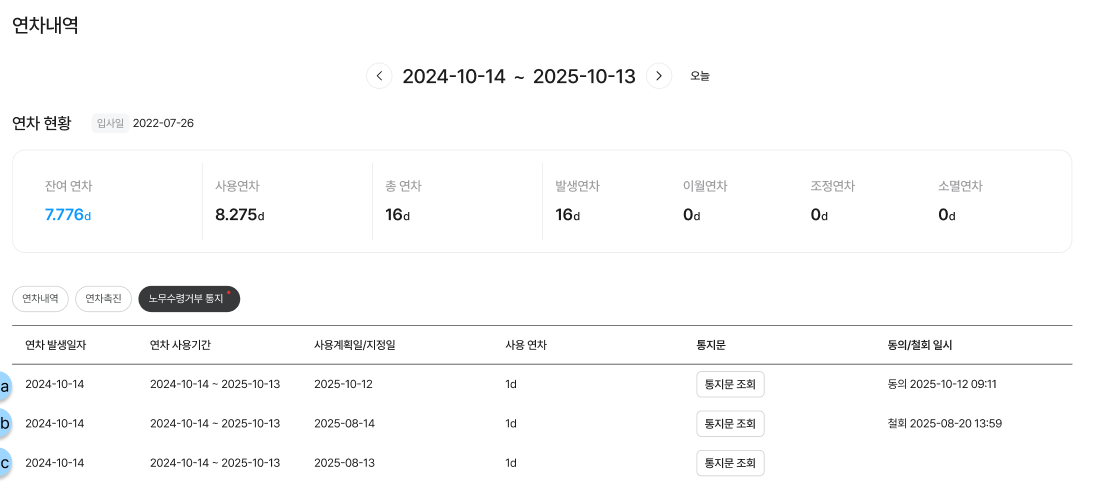The image size is (1094, 488).
Task: Select the blue circle marker labeled b
Action: (5, 424)
